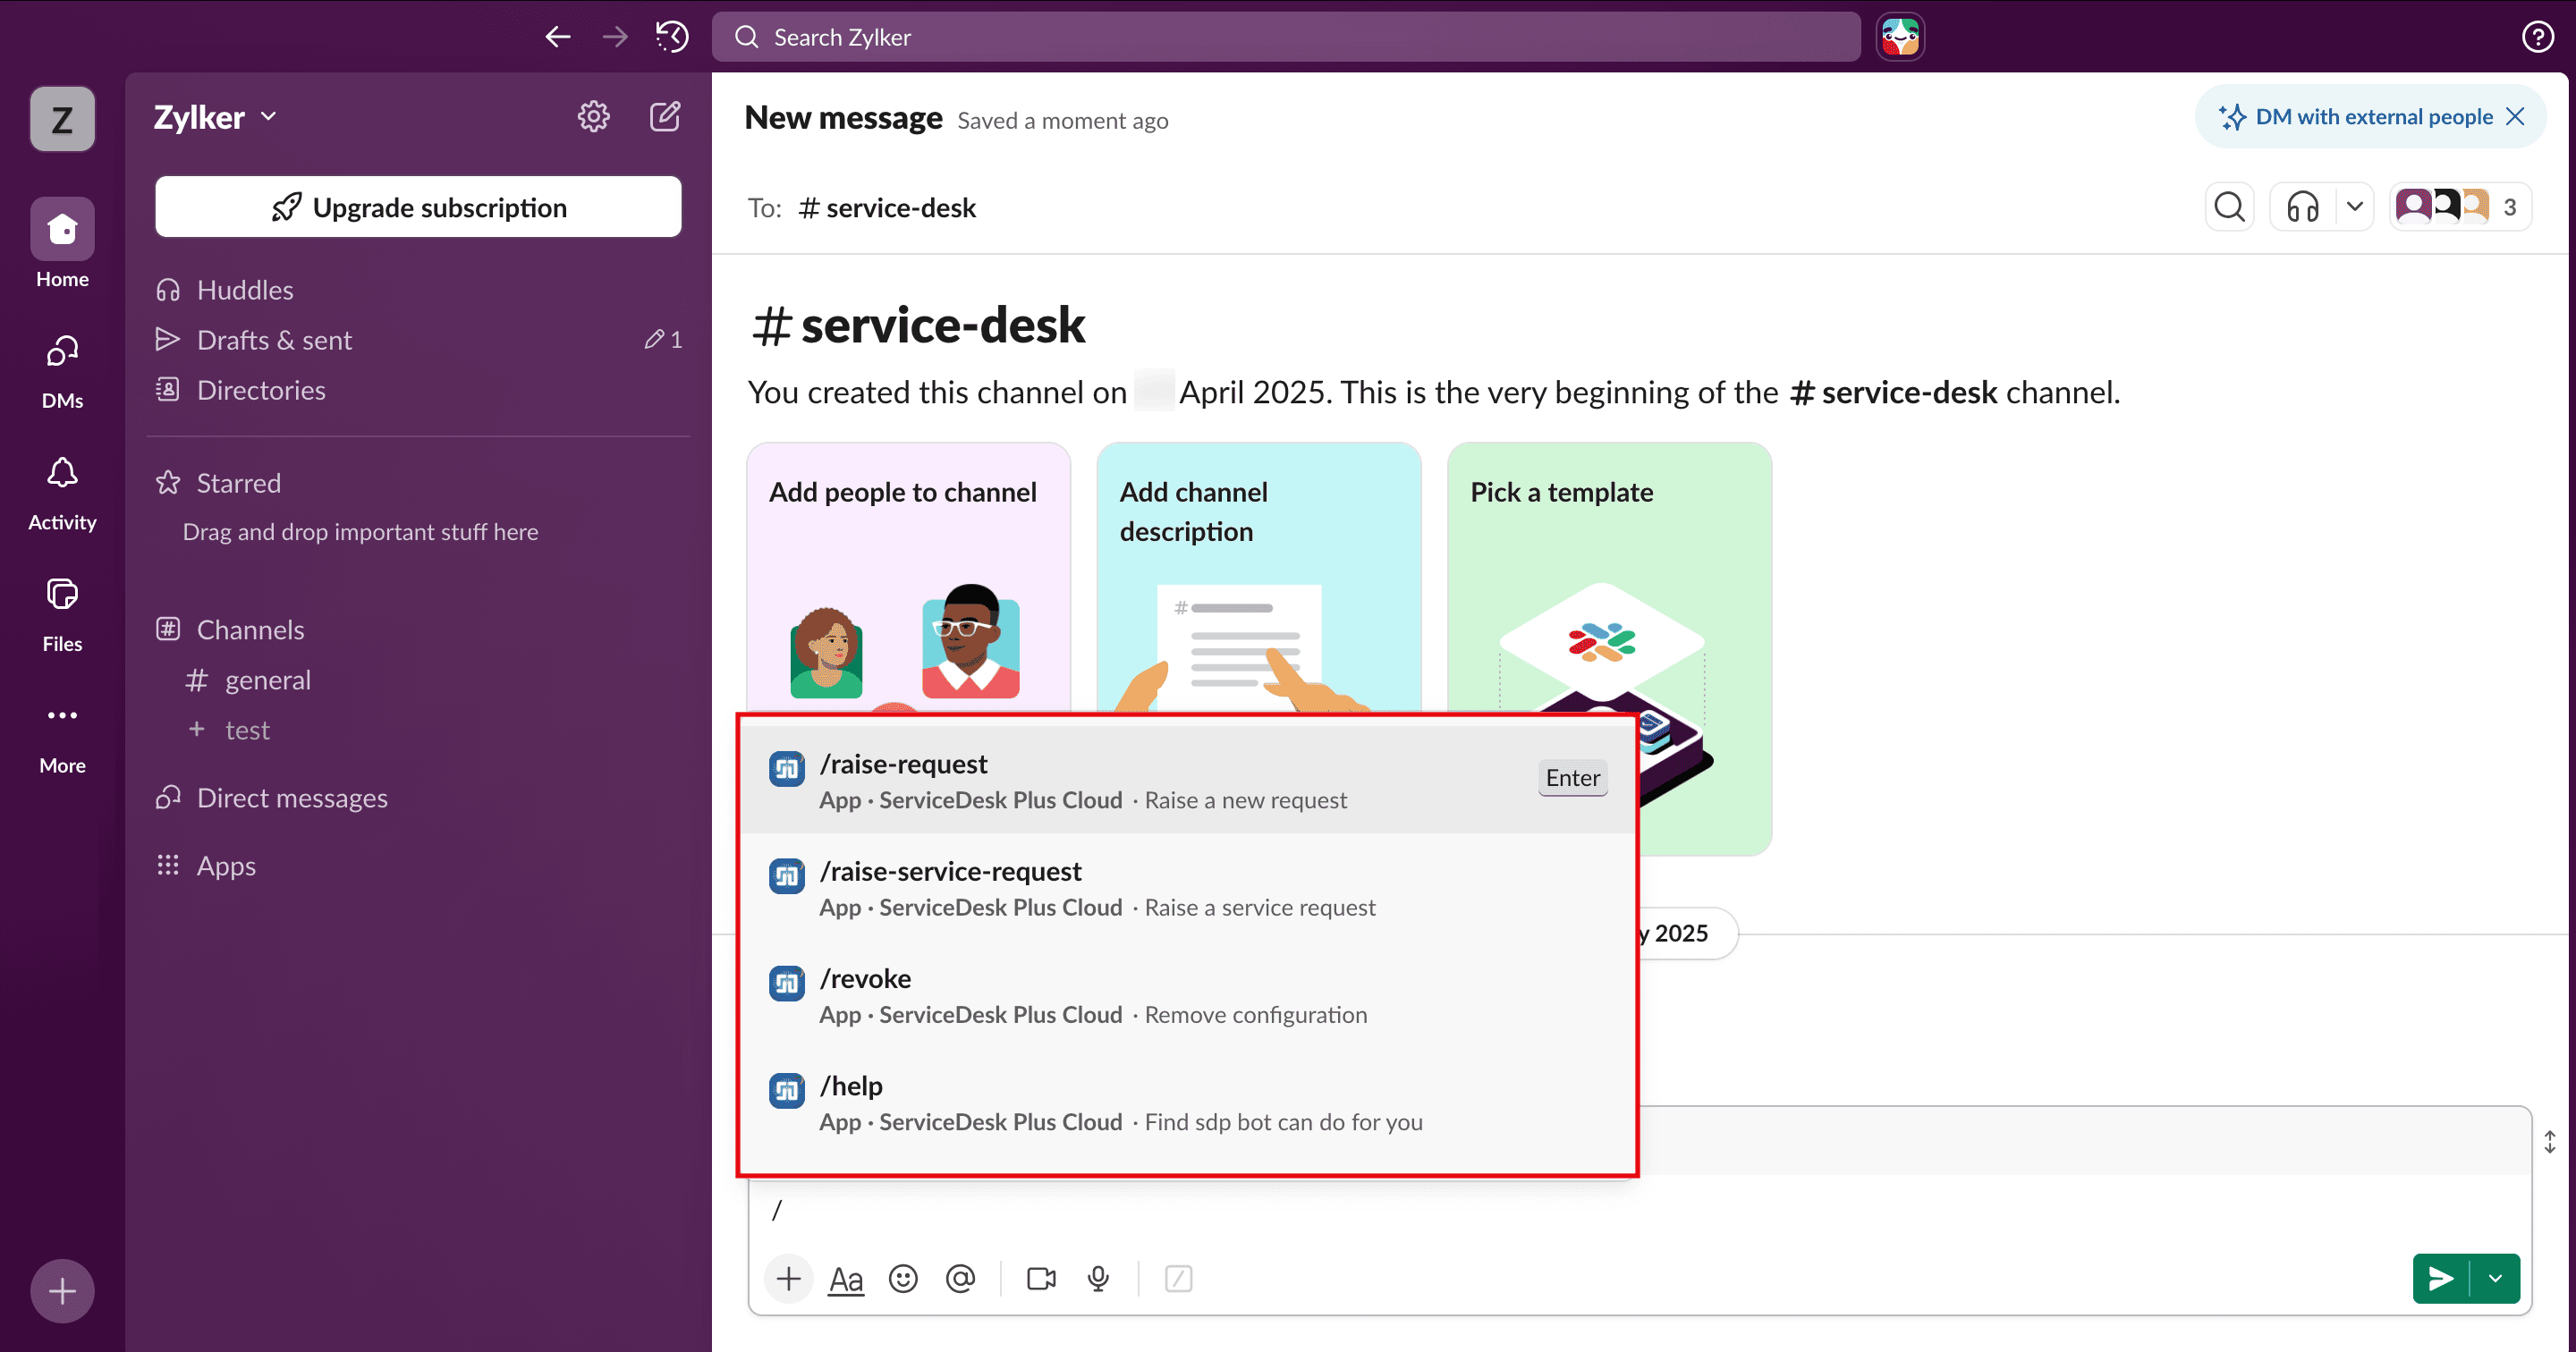2576x1352 pixels.
Task: Select the /revoke command
Action: coord(1188,995)
